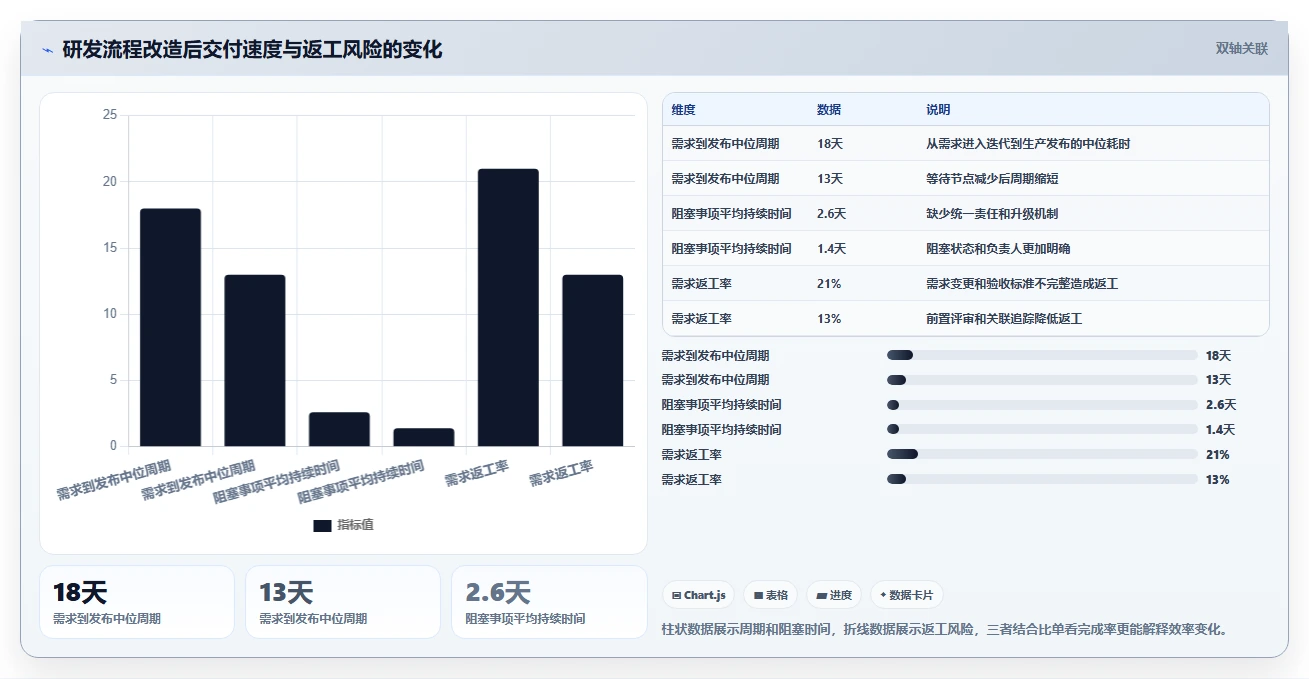Click the 数据卡片 chip
Screen dimensions: 1309x679
click(907, 595)
